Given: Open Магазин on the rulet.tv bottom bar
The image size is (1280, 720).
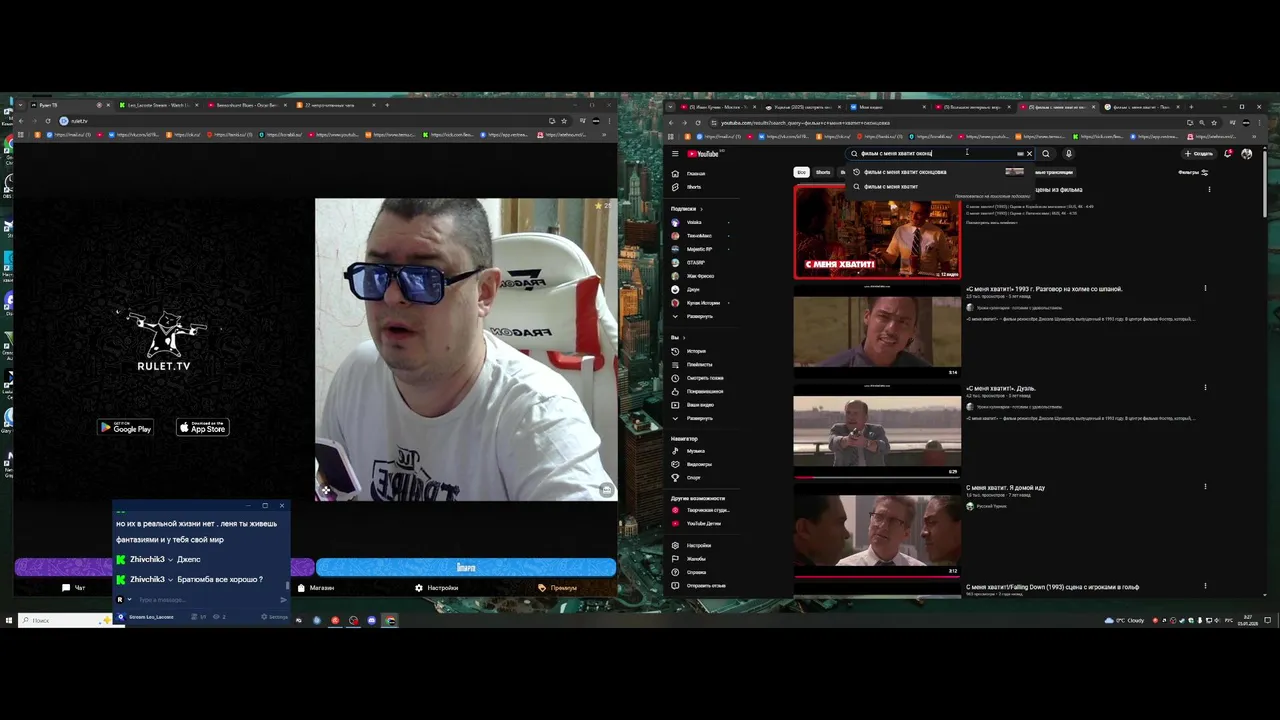Looking at the screenshot, I should tap(315, 588).
